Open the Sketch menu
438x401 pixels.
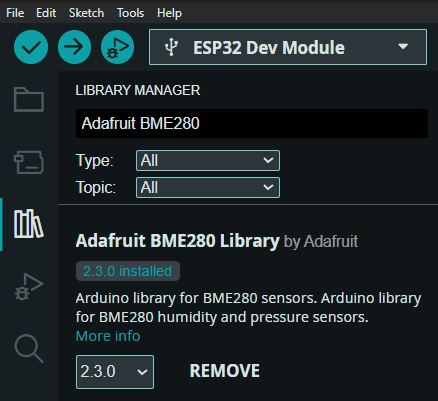click(x=86, y=13)
